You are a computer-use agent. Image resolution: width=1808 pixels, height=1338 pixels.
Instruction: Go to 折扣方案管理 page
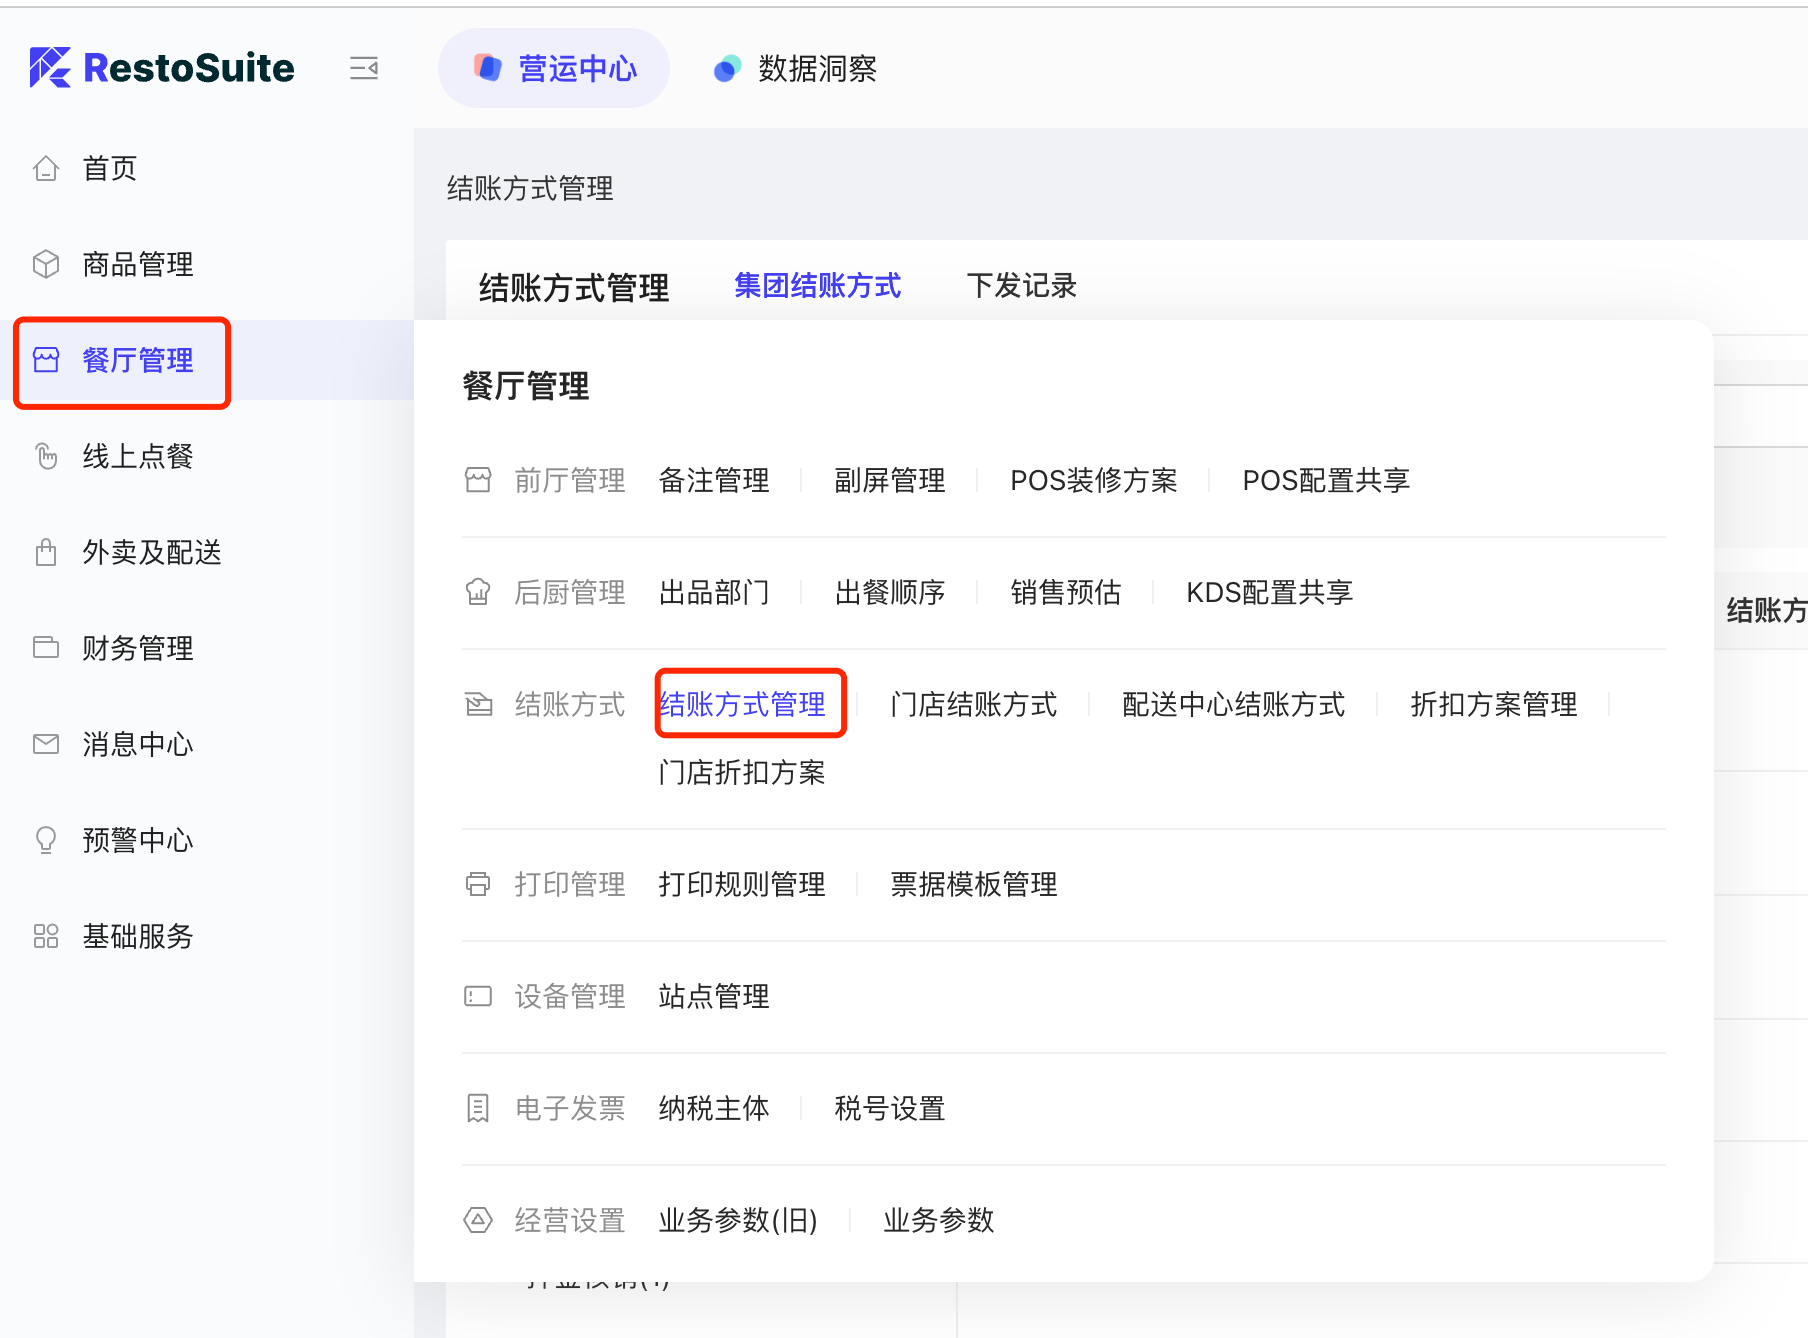[x=1493, y=704]
